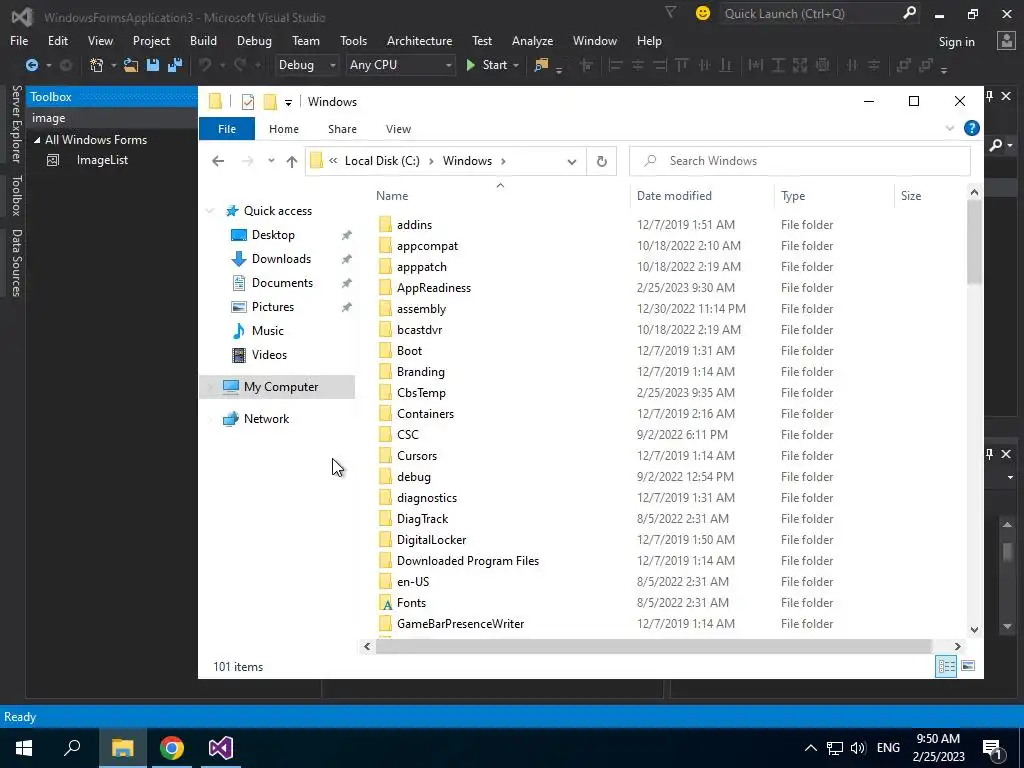Refresh the Windows folder view
The image size is (1024, 768).
(601, 161)
